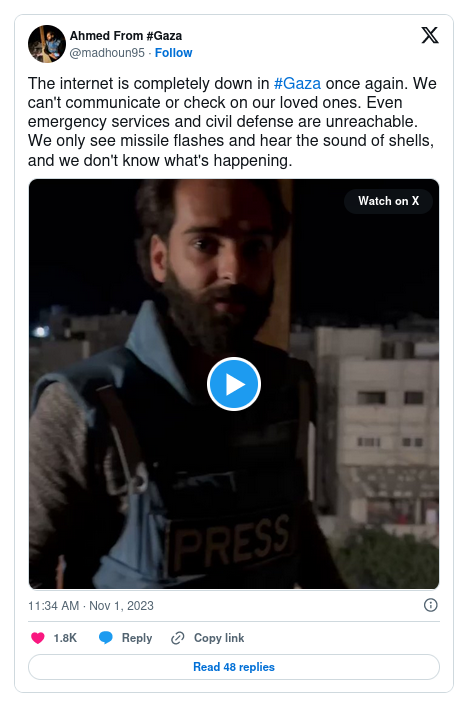Image resolution: width=466 pixels, height=707 pixels.
Task: Click the X logo icon
Action: tap(429, 35)
